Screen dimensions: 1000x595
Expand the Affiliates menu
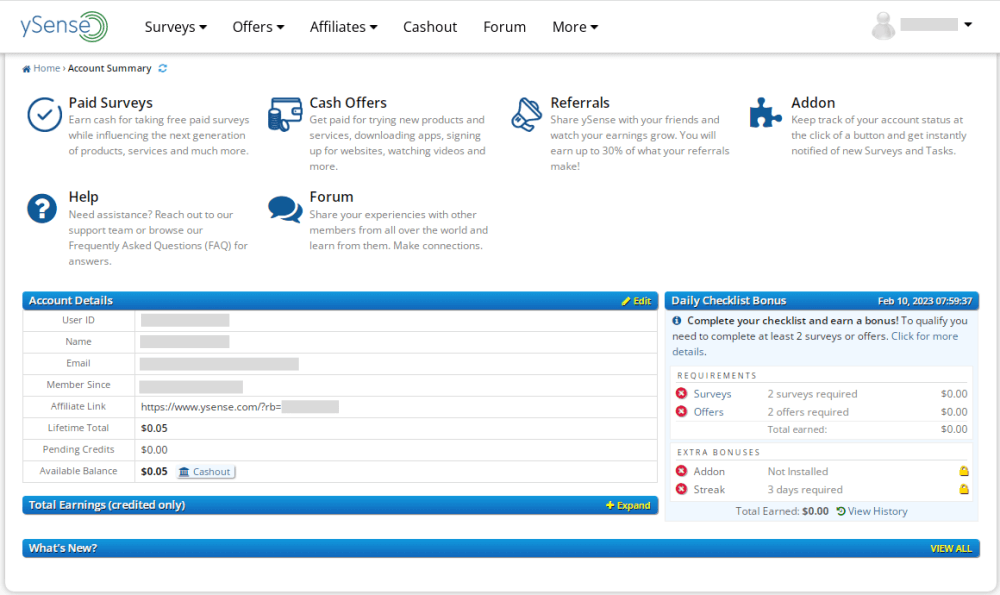tap(344, 27)
